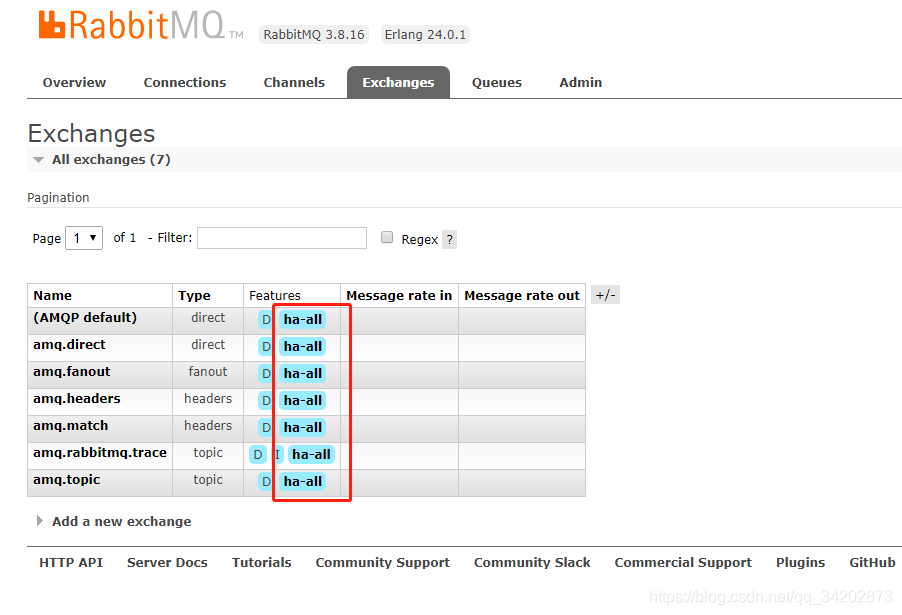Click ha-all policy for amq.direct
This screenshot has height=615, width=902.
point(303,346)
